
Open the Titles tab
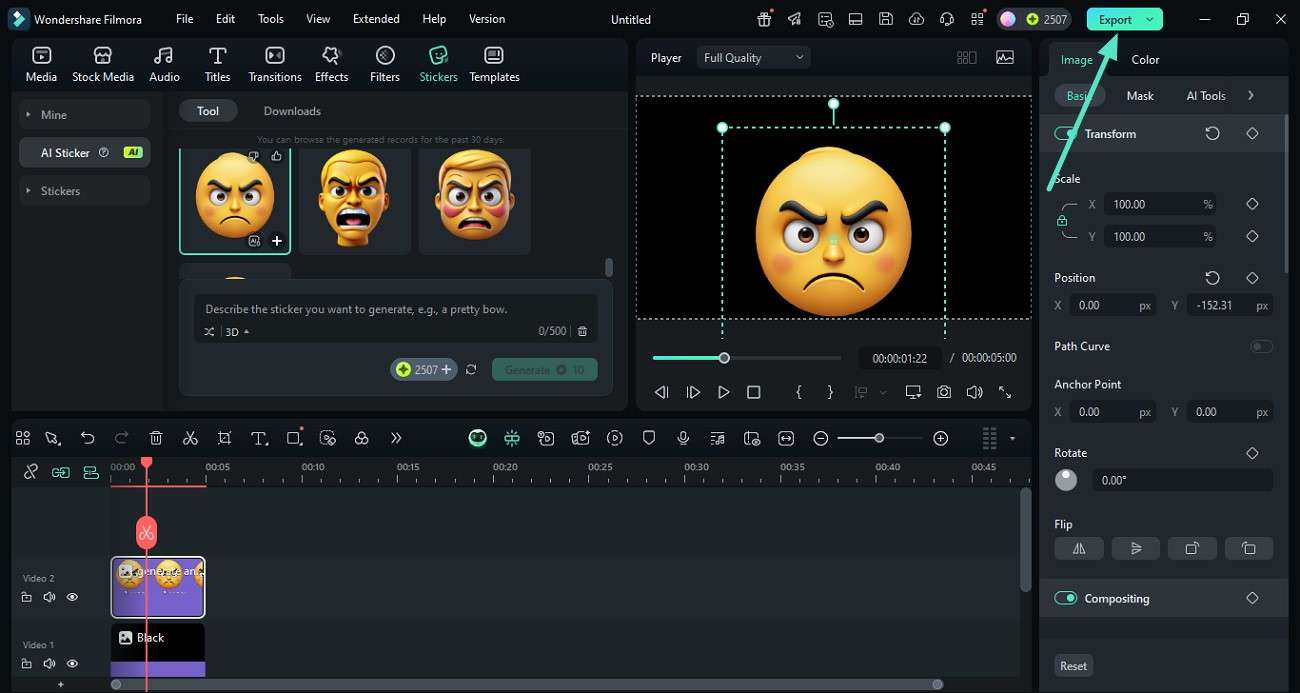217,64
